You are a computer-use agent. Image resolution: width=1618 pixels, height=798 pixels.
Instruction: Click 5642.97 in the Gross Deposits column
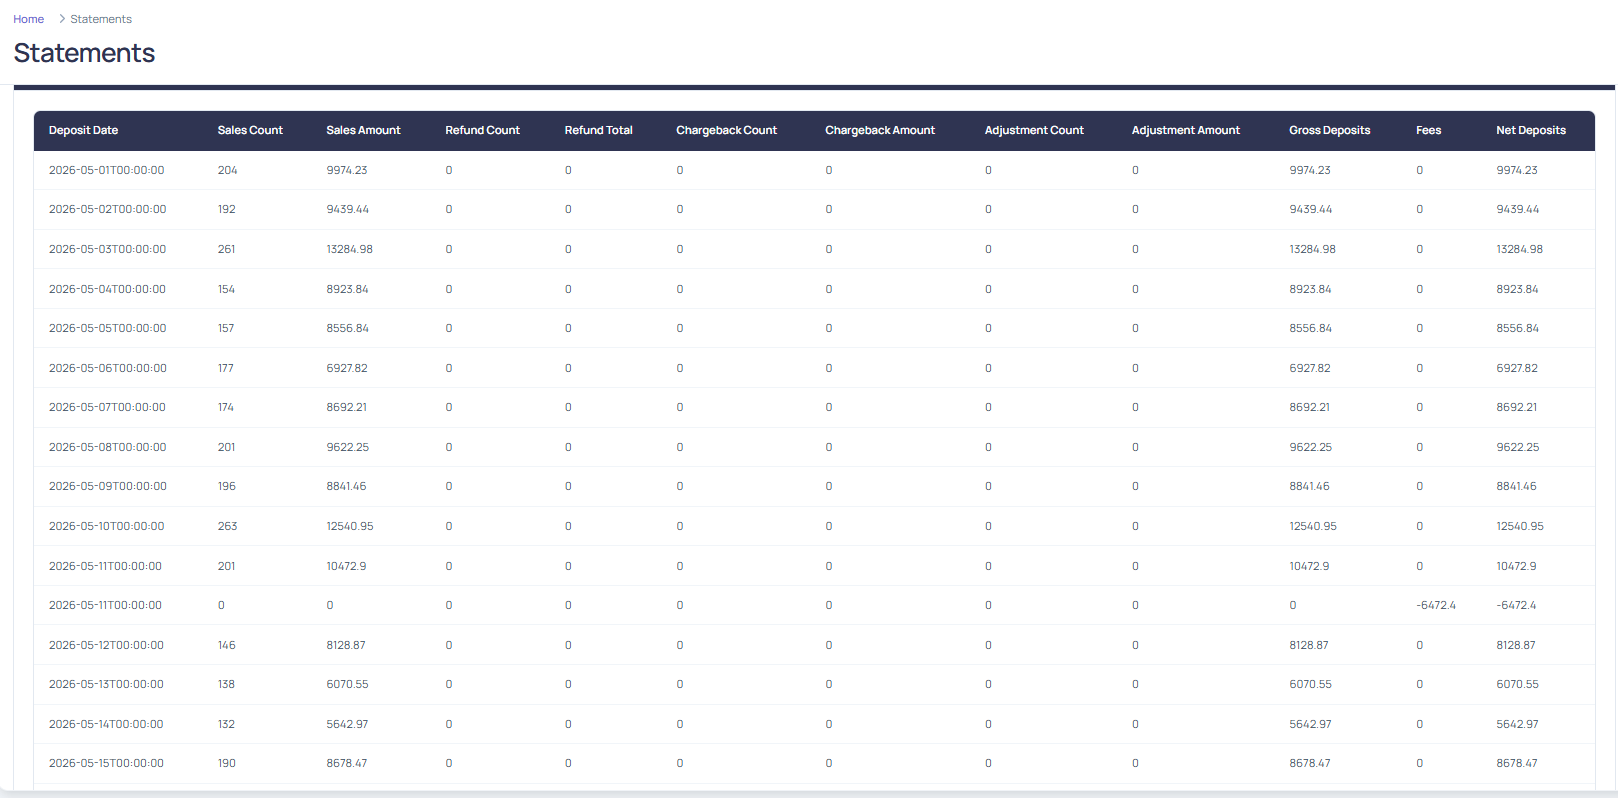click(1310, 724)
